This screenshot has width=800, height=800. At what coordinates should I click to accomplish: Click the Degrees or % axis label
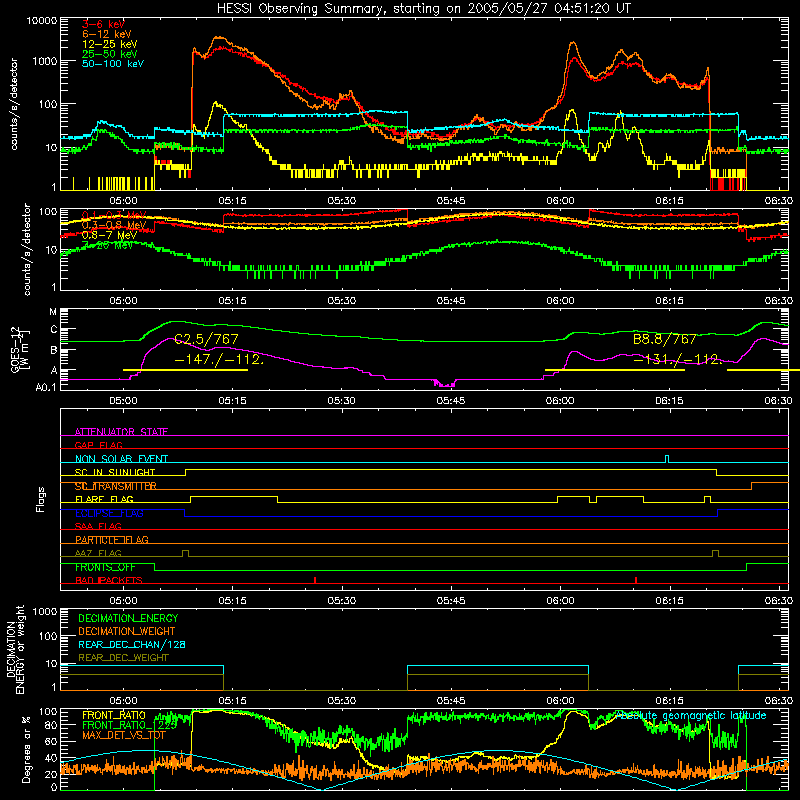26,749
